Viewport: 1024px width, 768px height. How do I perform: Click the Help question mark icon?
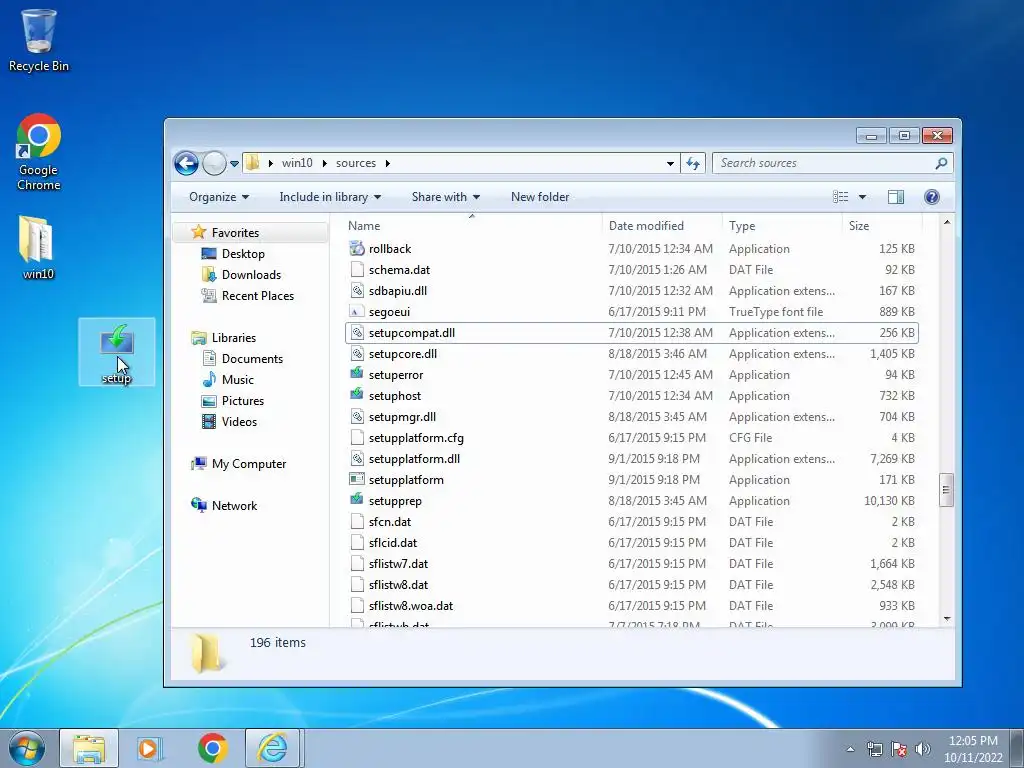932,197
